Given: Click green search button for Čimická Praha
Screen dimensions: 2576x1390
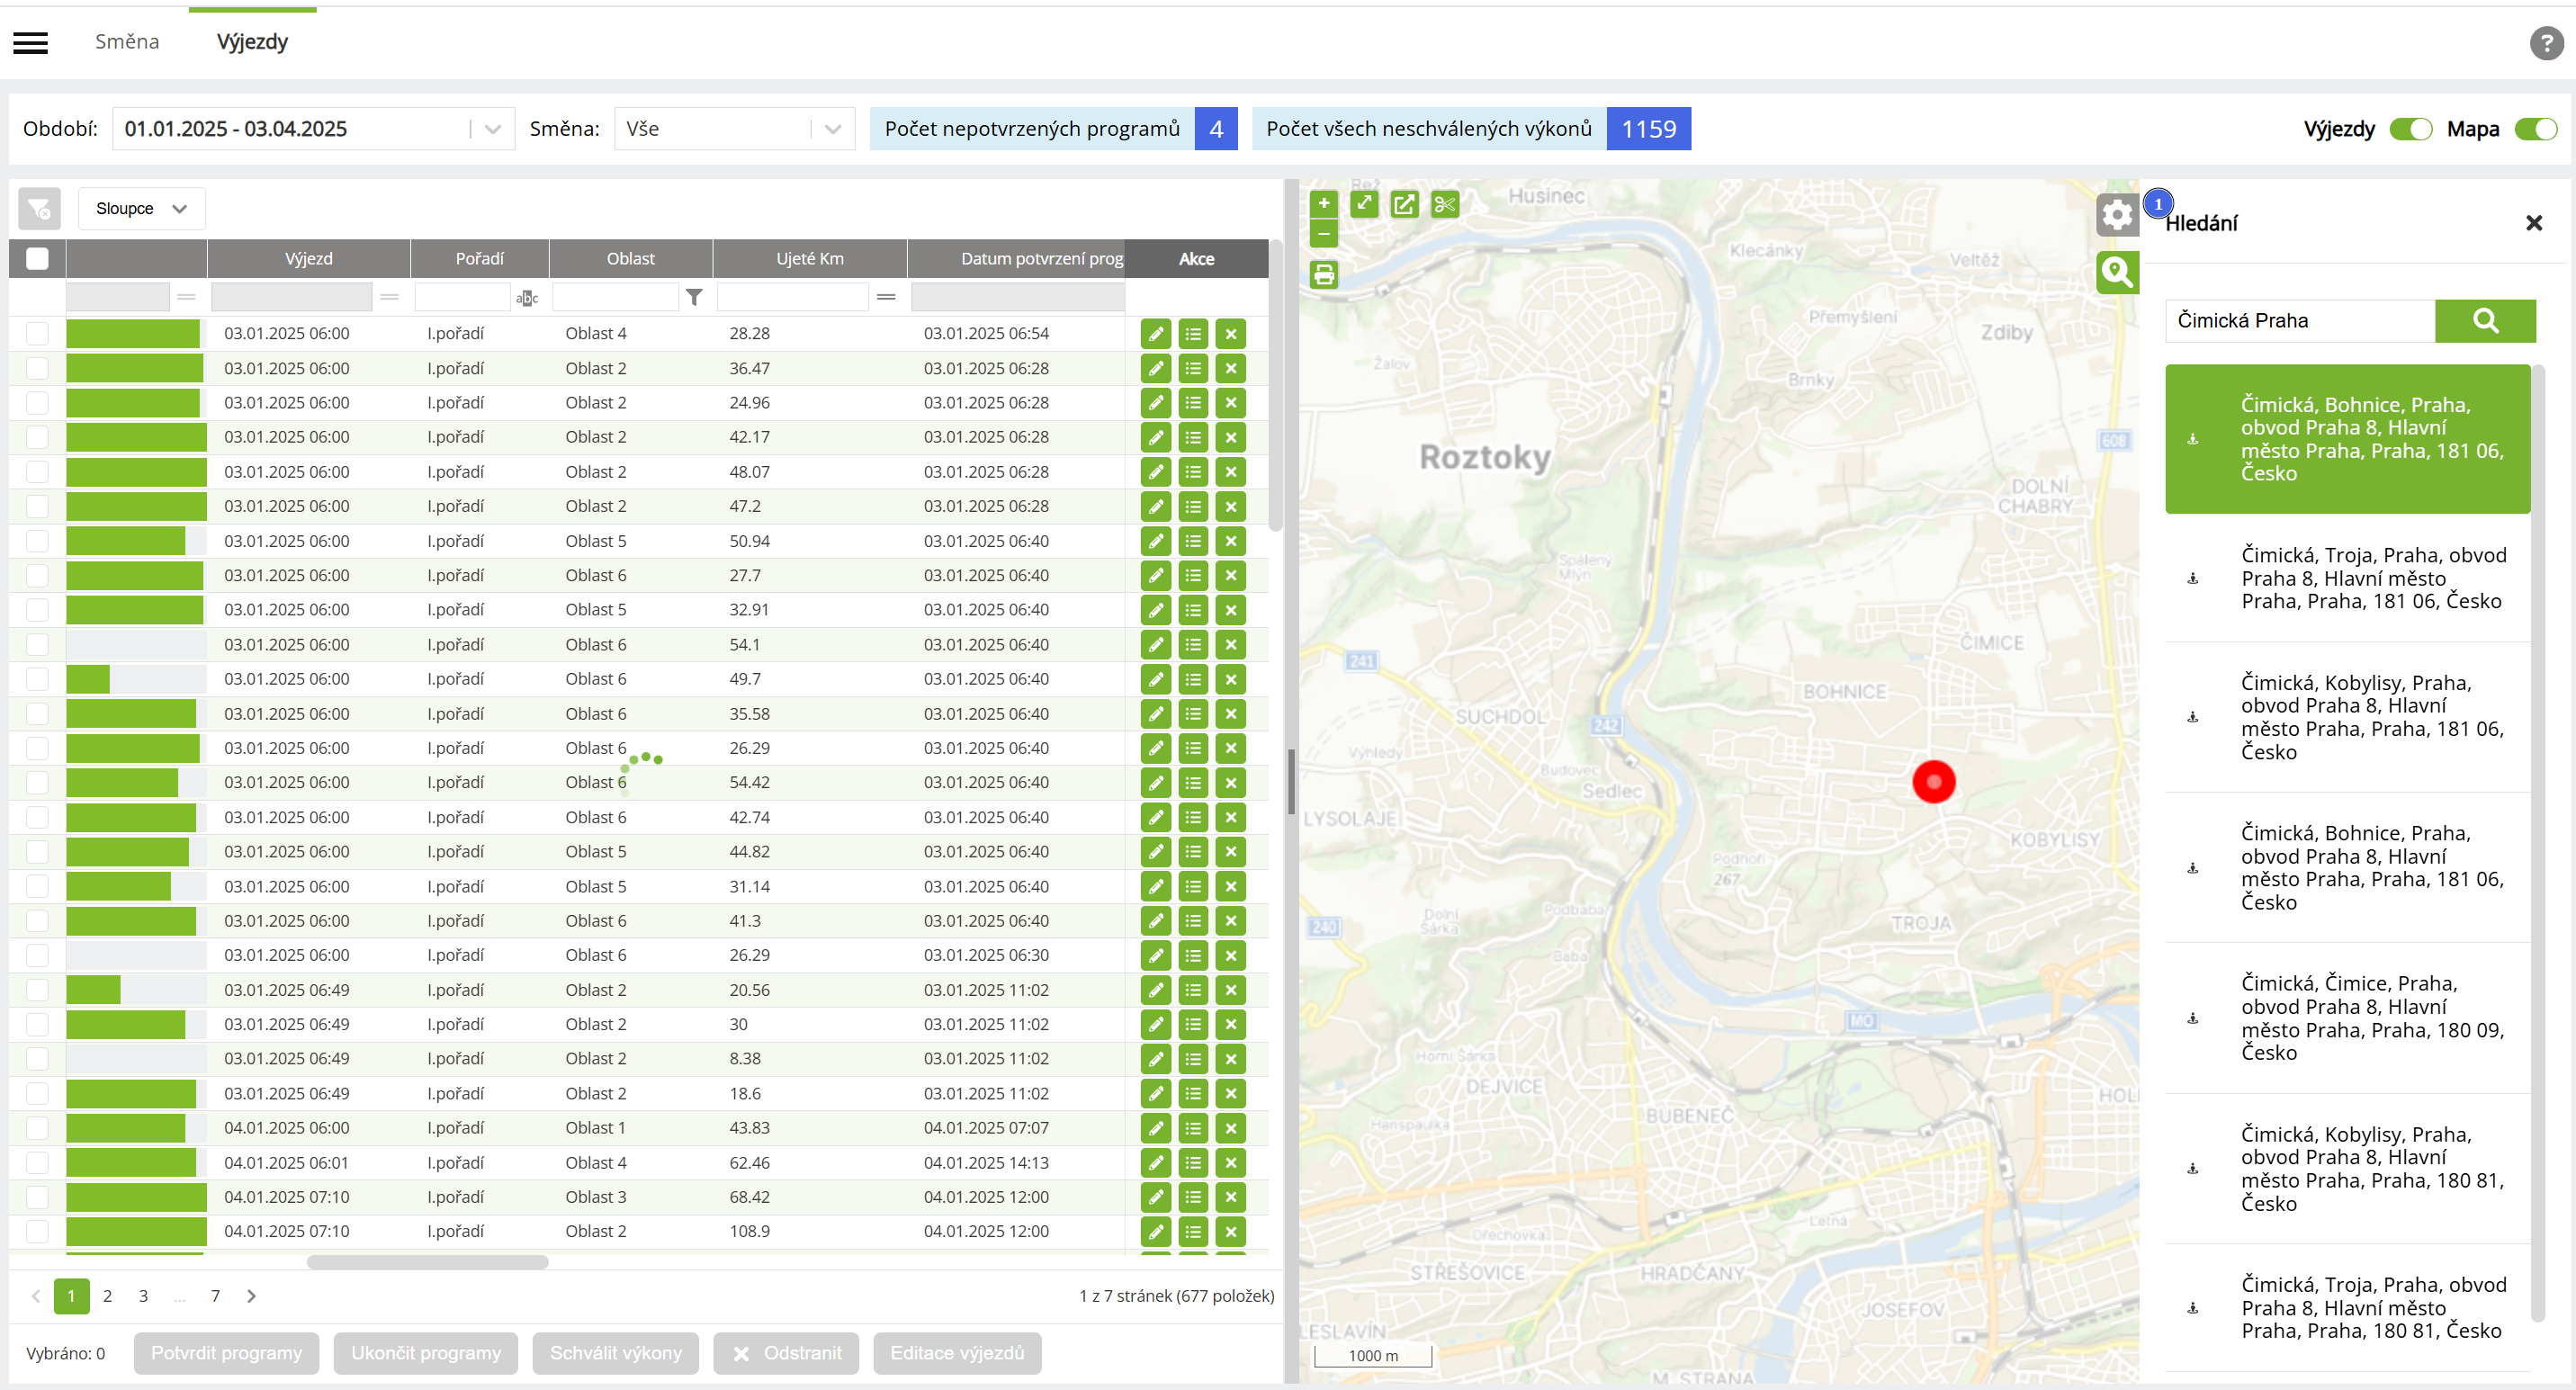Looking at the screenshot, I should pos(2484,321).
